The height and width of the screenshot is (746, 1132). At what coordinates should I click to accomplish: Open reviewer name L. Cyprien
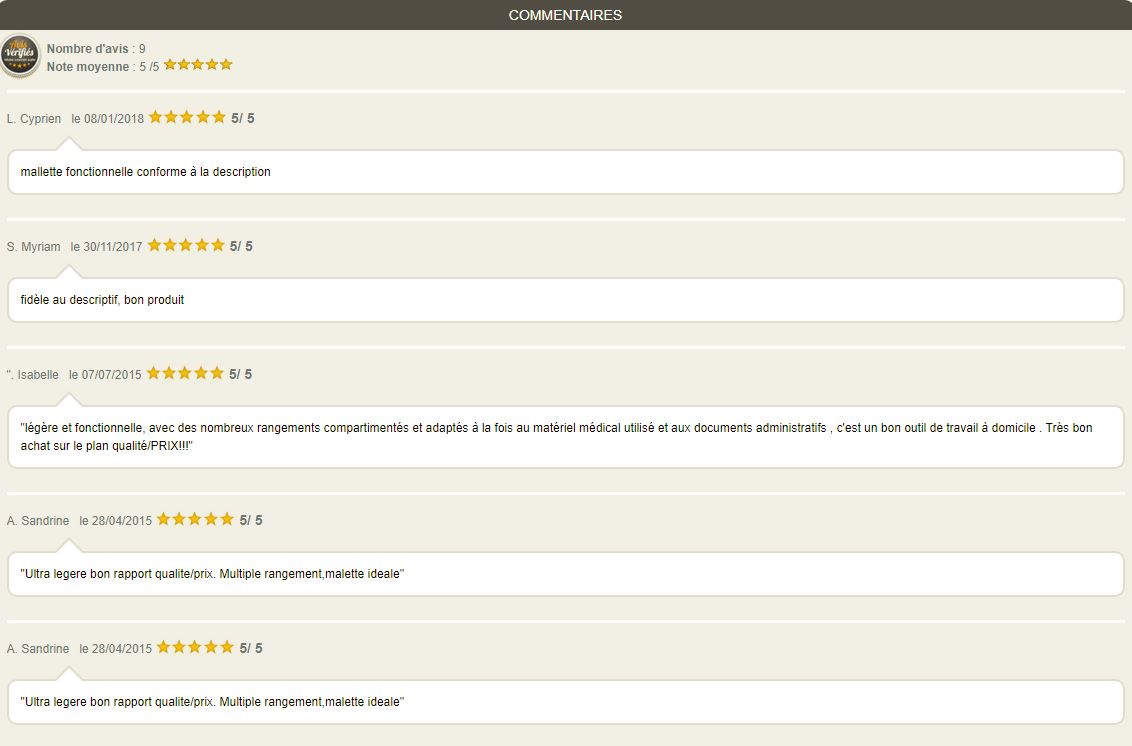(34, 119)
